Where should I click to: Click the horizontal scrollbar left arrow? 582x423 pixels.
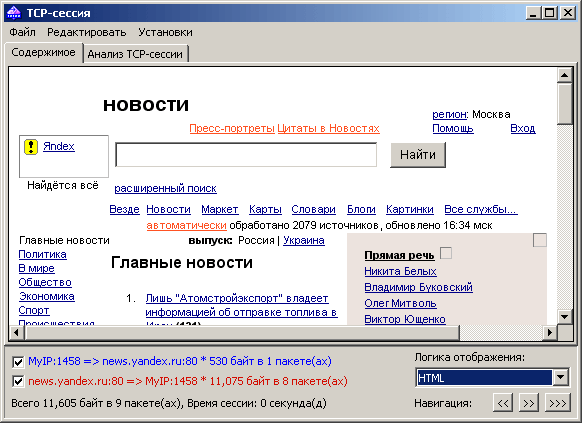[x=16, y=333]
